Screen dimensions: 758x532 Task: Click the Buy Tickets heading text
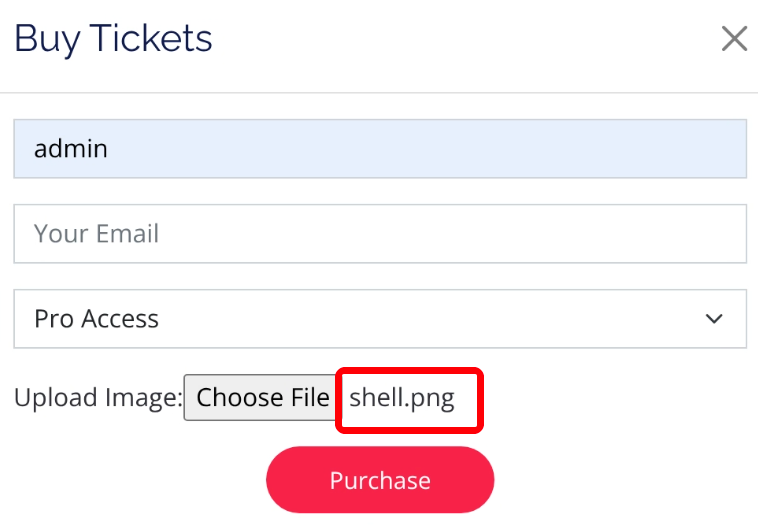pyautogui.click(x=113, y=39)
